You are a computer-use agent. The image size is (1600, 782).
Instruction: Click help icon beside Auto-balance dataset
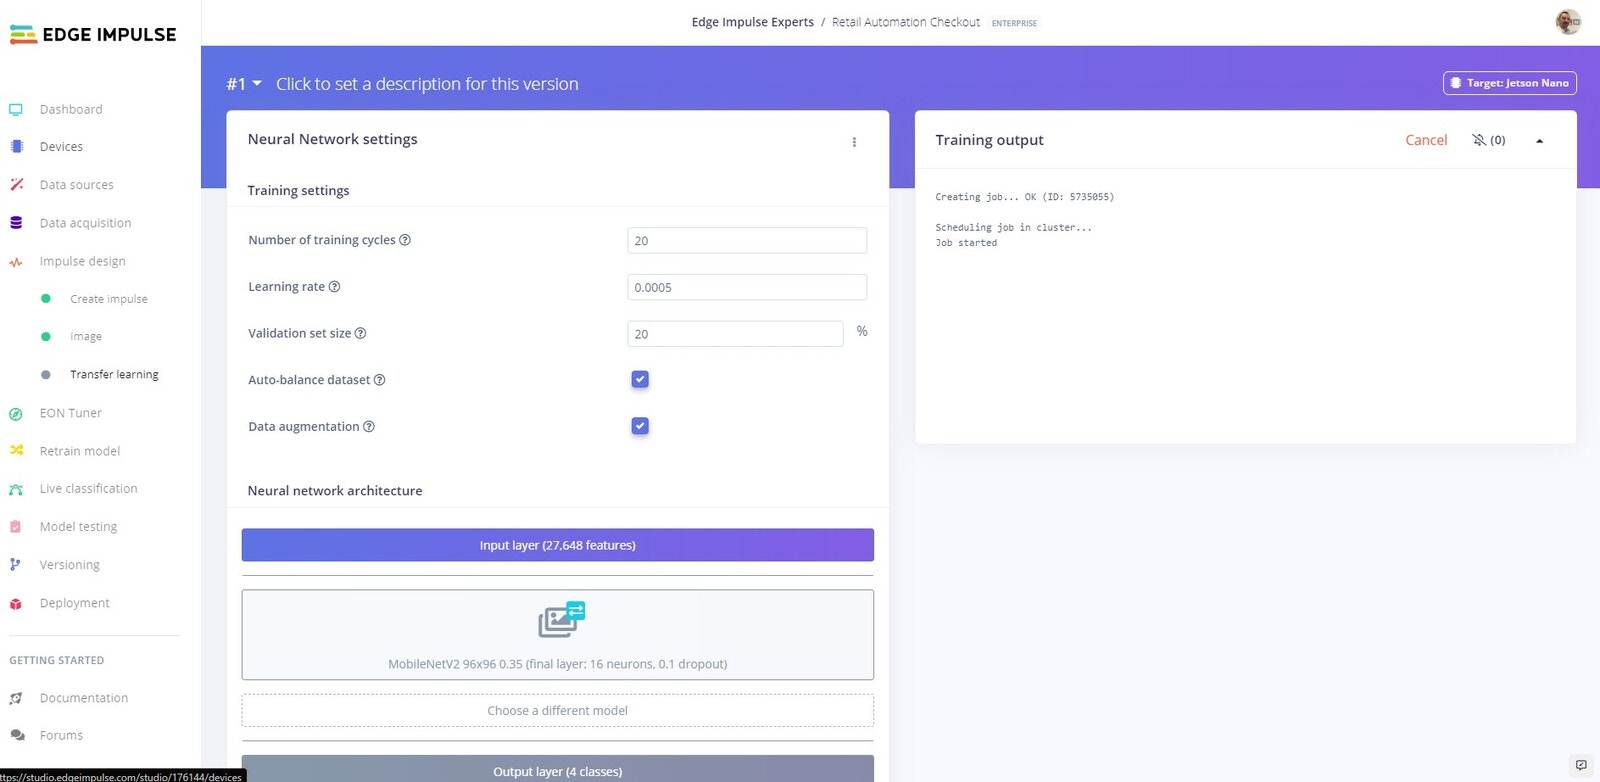pos(379,380)
